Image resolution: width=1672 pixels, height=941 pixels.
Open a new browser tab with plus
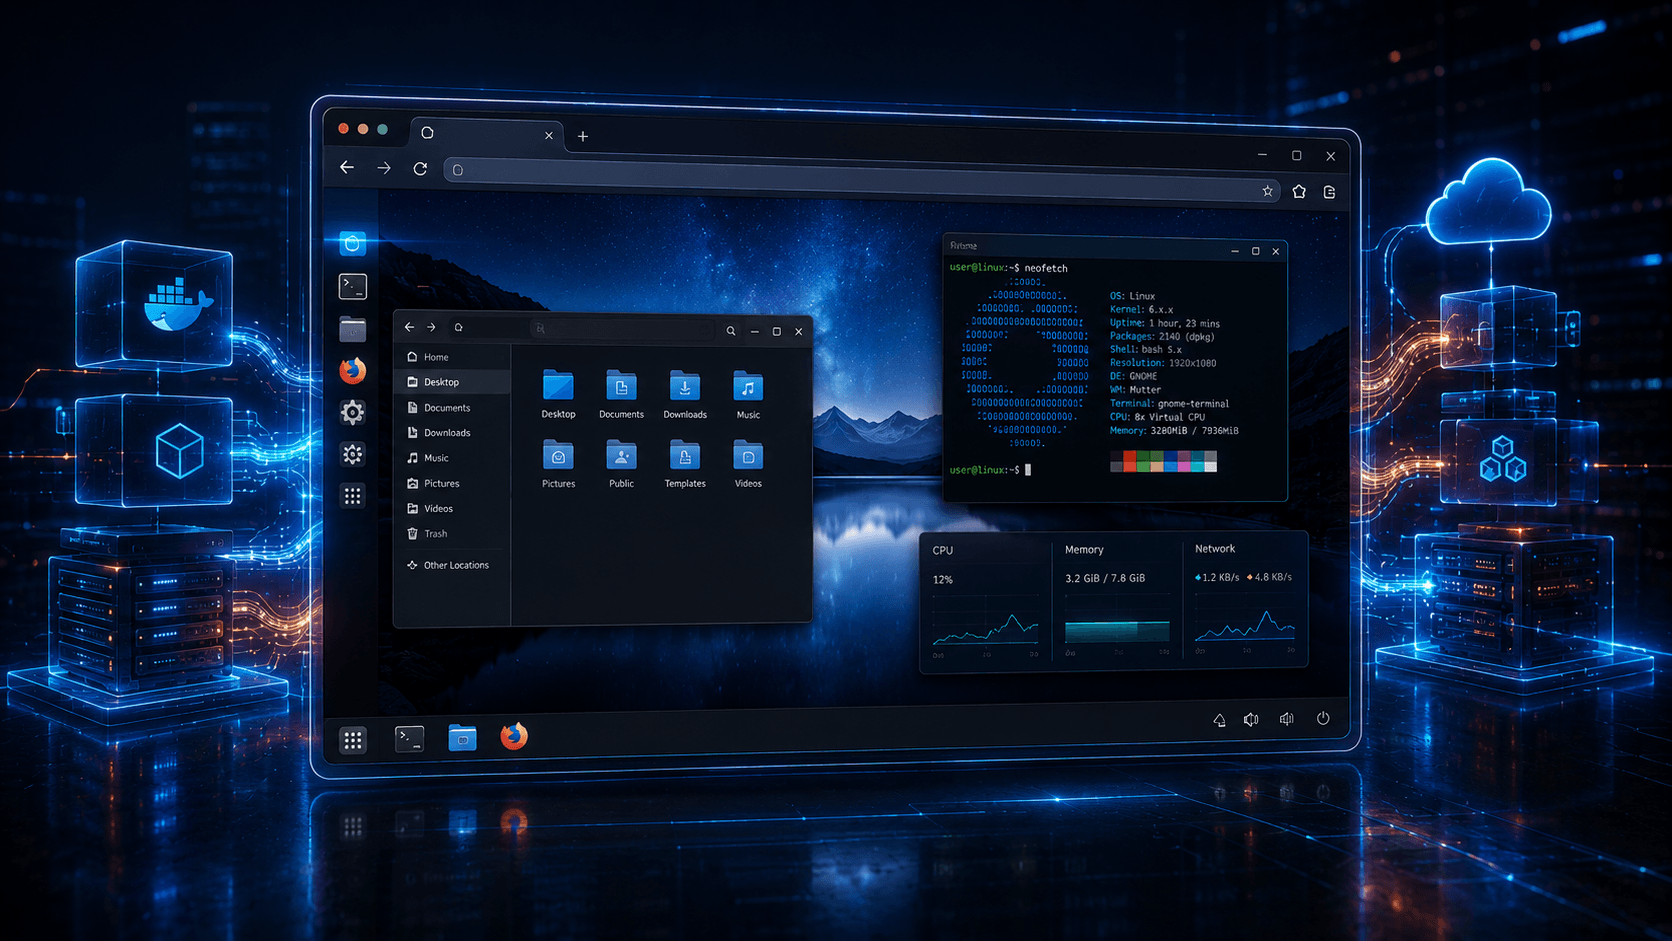pyautogui.click(x=583, y=136)
